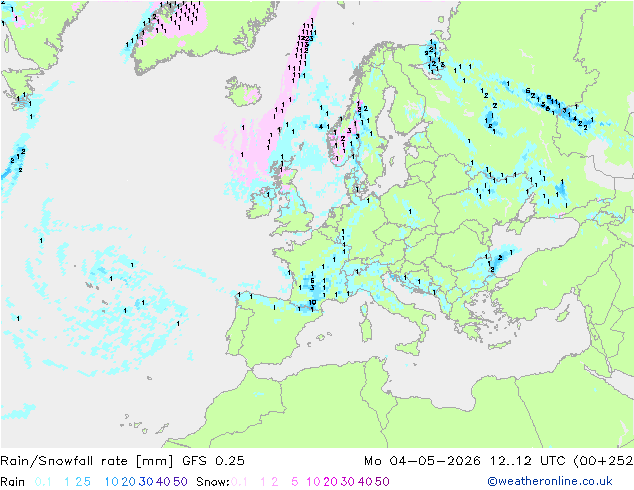Click the snow legend value 10
The height and width of the screenshot is (490, 634).
click(x=313, y=482)
